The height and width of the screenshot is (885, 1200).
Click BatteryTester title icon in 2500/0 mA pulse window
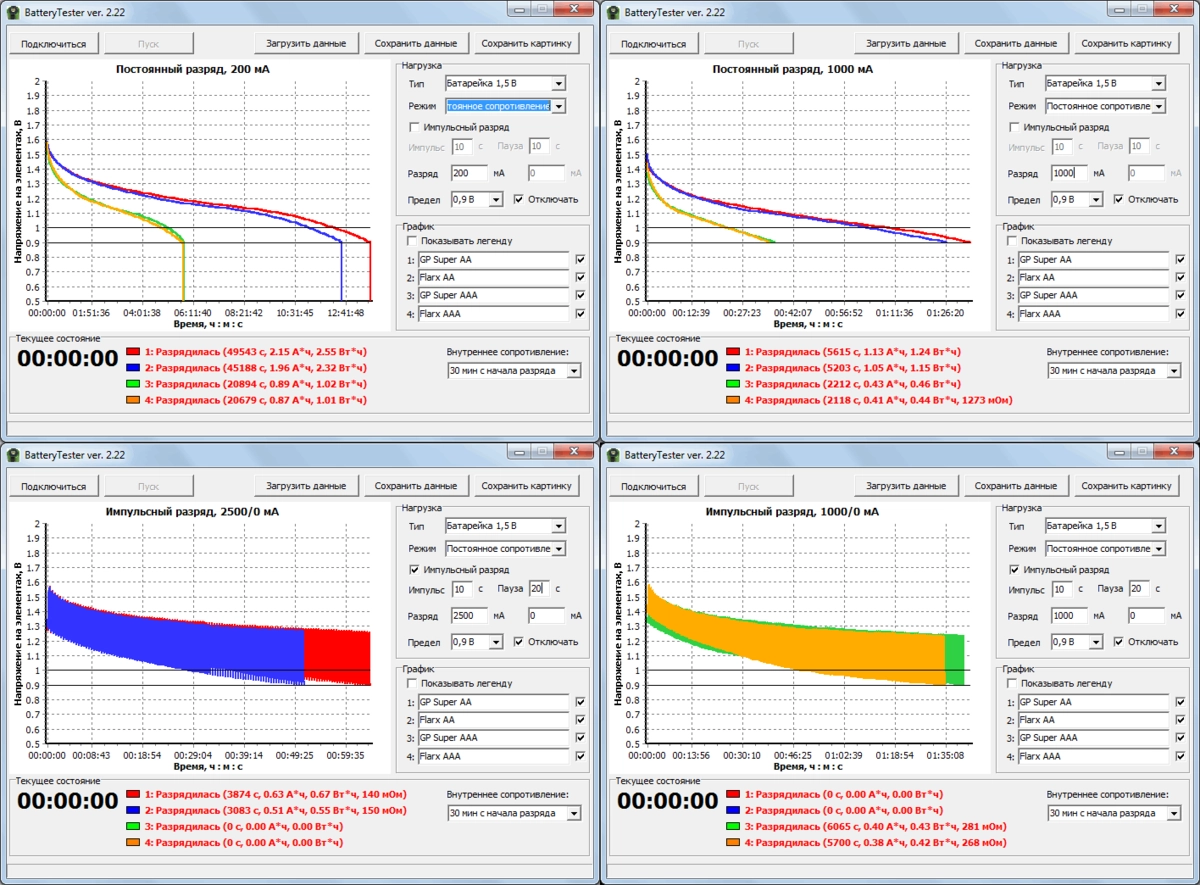pyautogui.click(x=13, y=454)
